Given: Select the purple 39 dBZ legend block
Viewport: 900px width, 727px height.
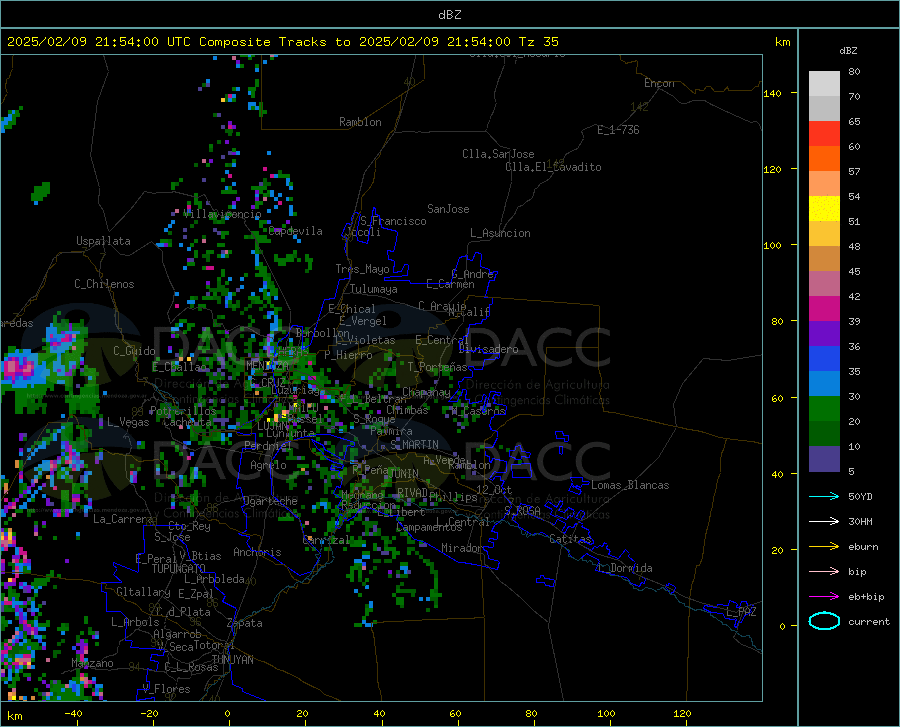Looking at the screenshot, I should point(824,334).
